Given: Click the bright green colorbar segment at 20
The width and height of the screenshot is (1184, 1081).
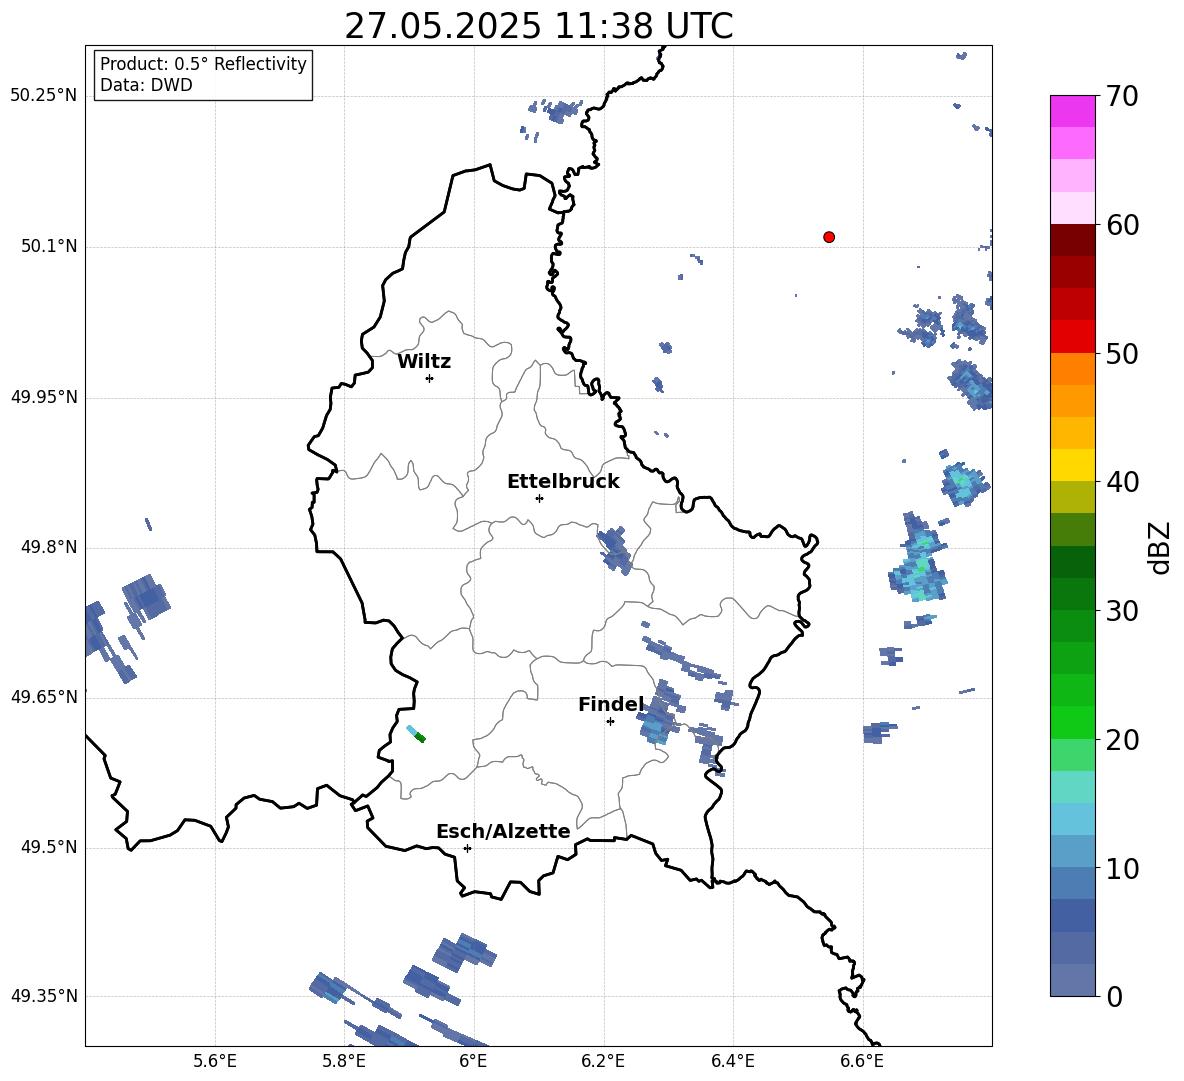Looking at the screenshot, I should coord(1072,722).
